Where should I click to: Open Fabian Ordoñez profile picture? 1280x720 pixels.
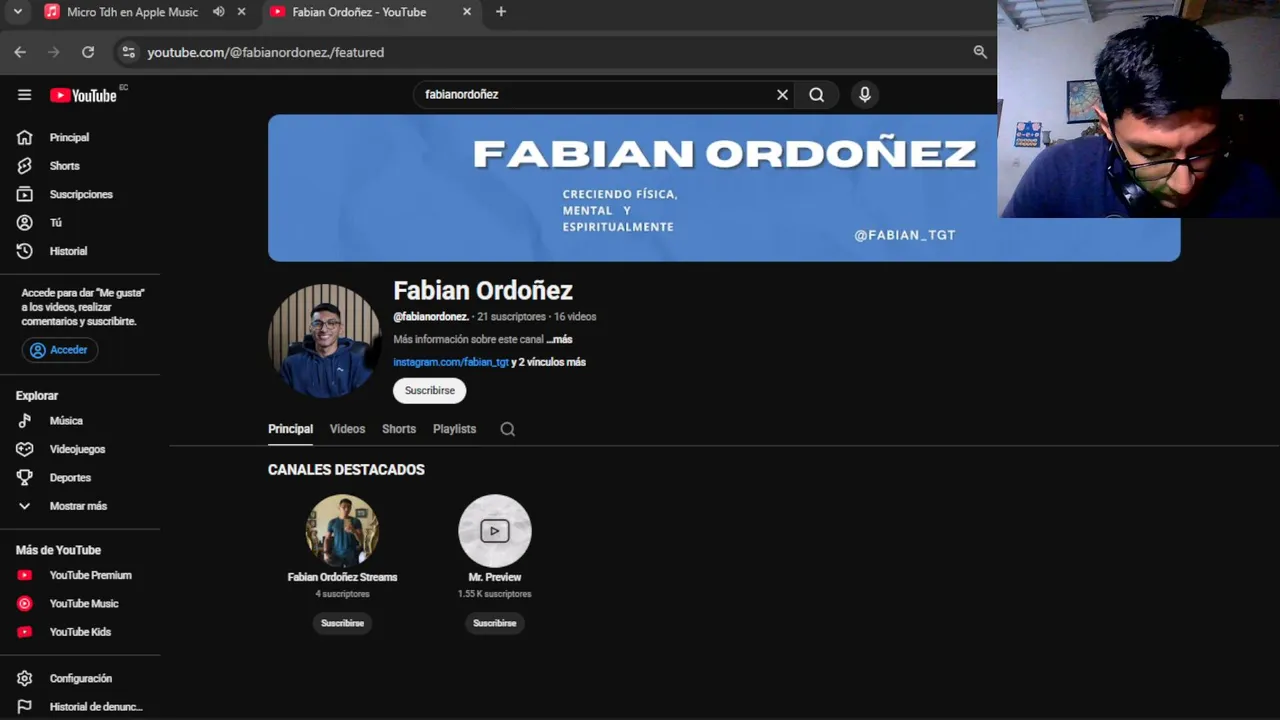324,340
